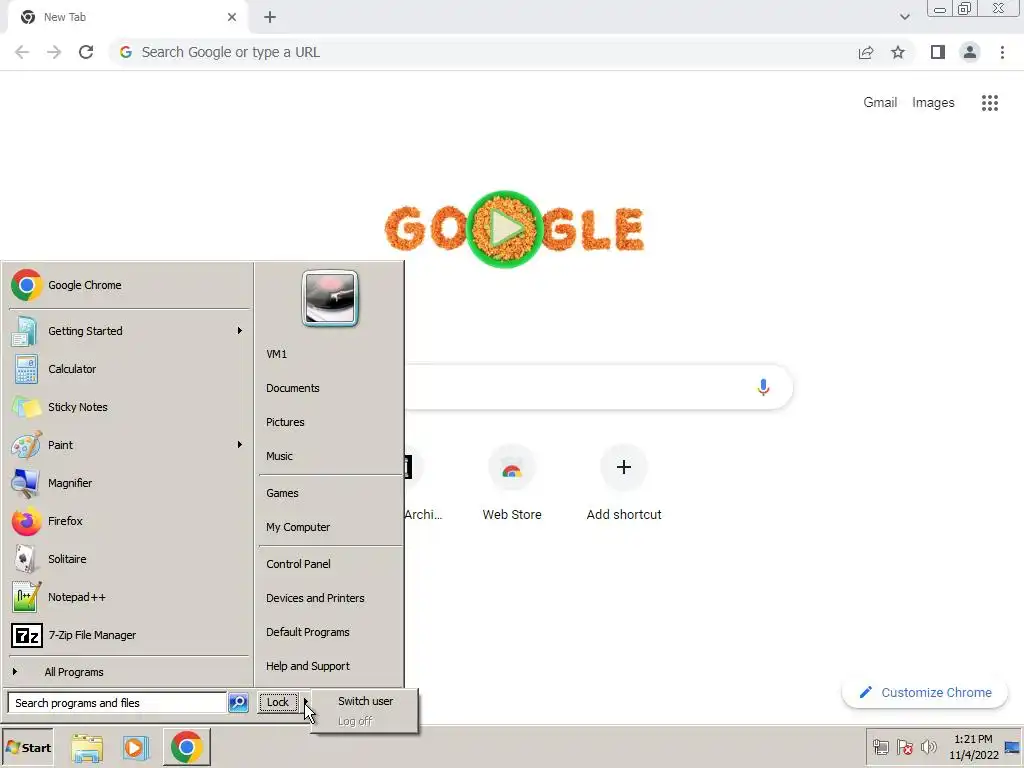Toggle Chrome side panel
This screenshot has height=768, width=1024.
pyautogui.click(x=938, y=52)
